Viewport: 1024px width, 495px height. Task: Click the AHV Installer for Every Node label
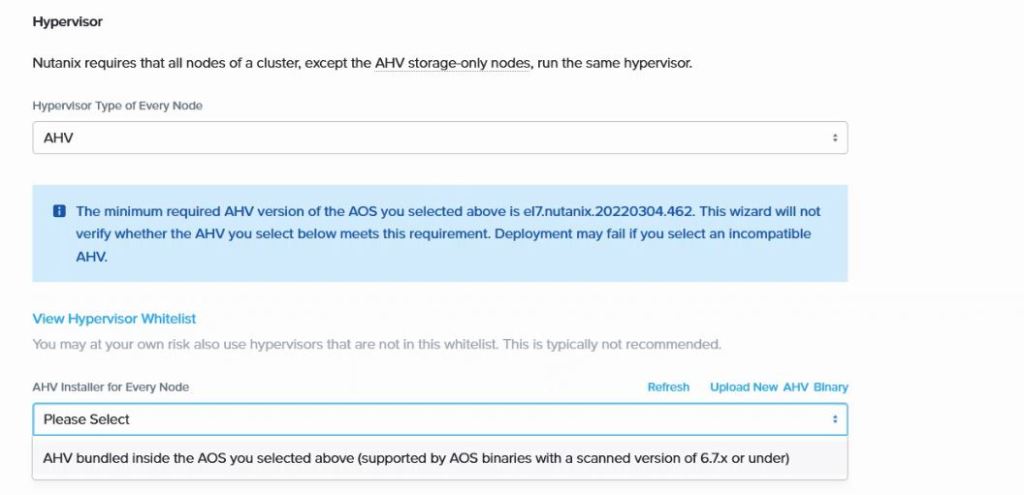coord(111,387)
